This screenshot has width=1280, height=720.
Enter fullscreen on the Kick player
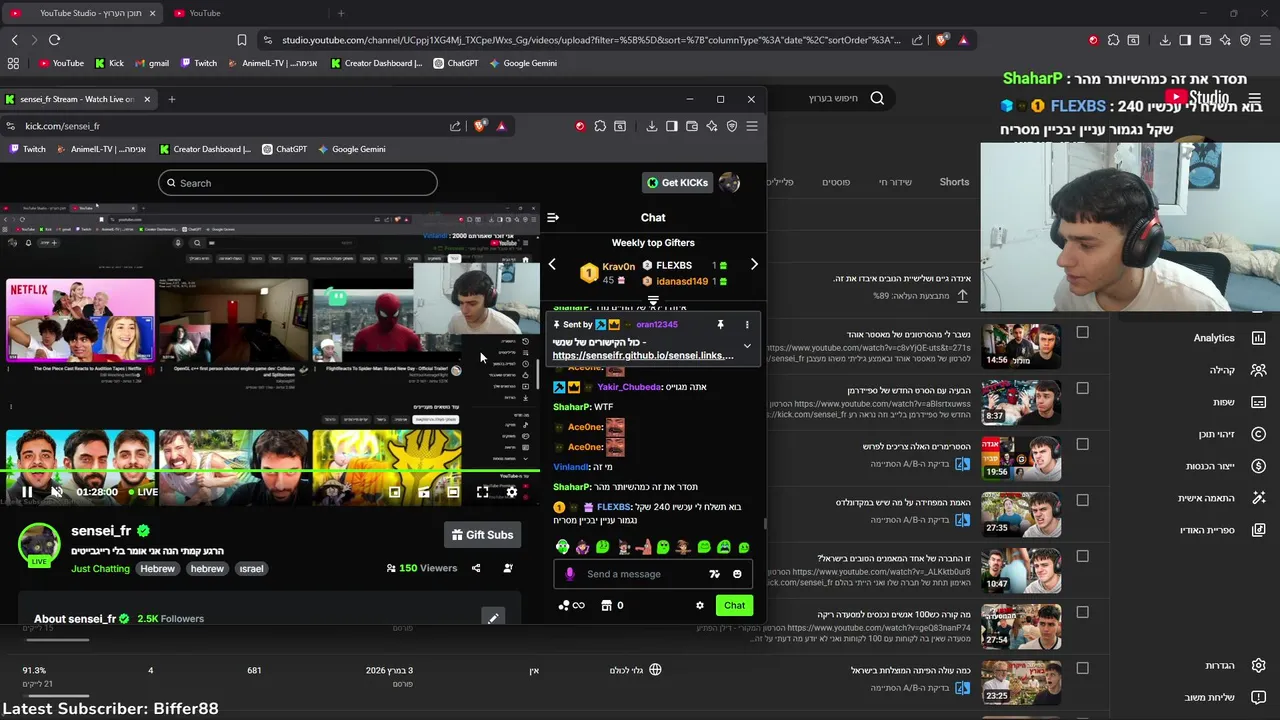point(482,492)
